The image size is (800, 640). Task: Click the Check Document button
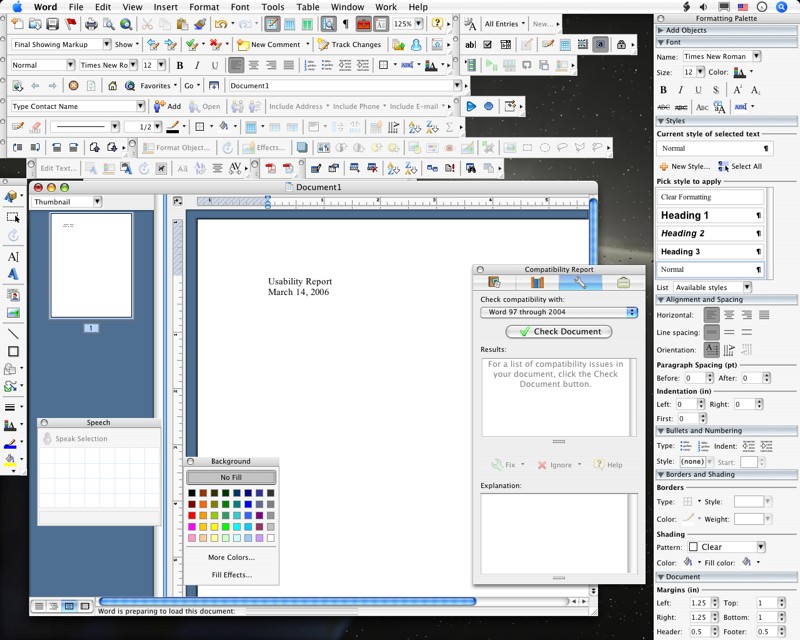pos(558,332)
